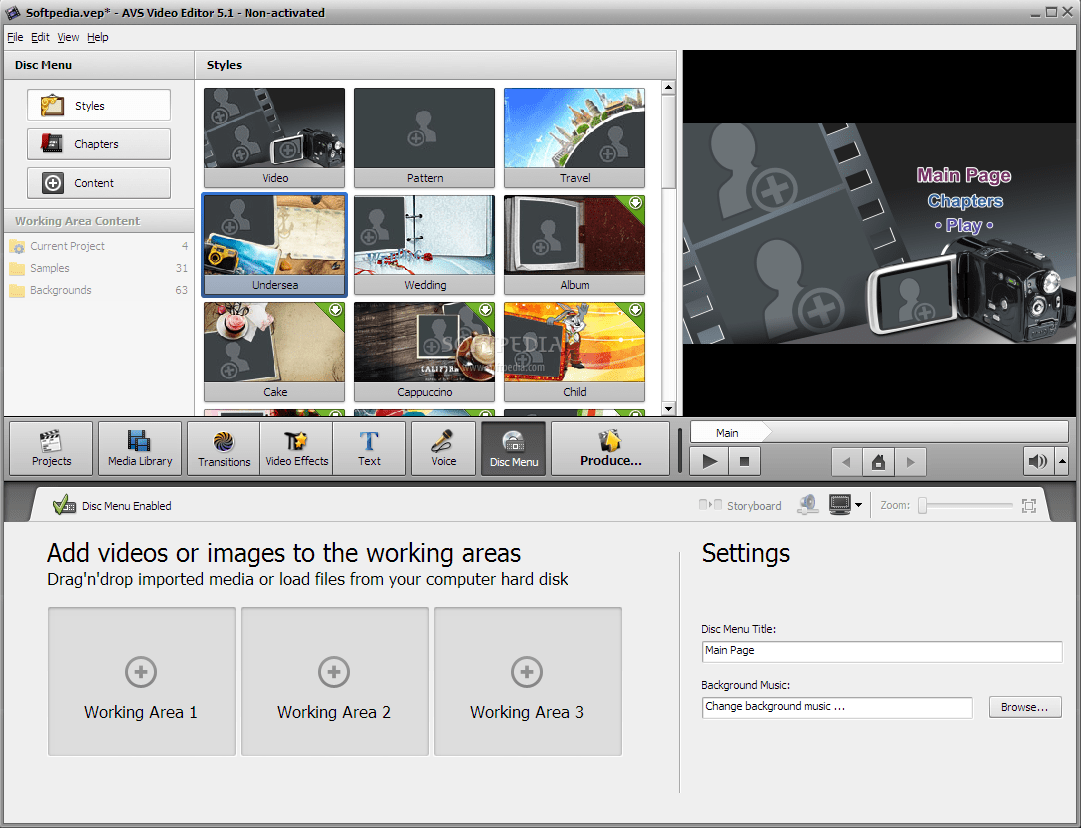Select the Backgrounds folder
Screen dimensions: 1081x828
99,290
